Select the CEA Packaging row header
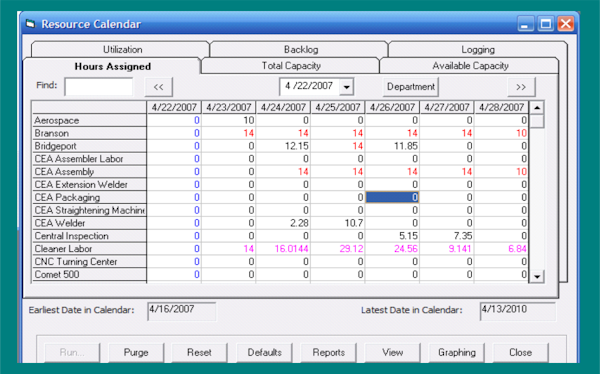This screenshot has width=600, height=374. (89, 197)
